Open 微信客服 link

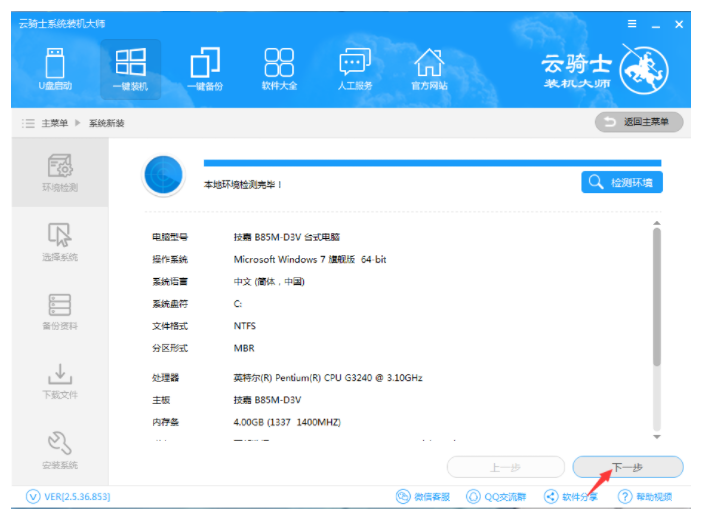(423, 497)
